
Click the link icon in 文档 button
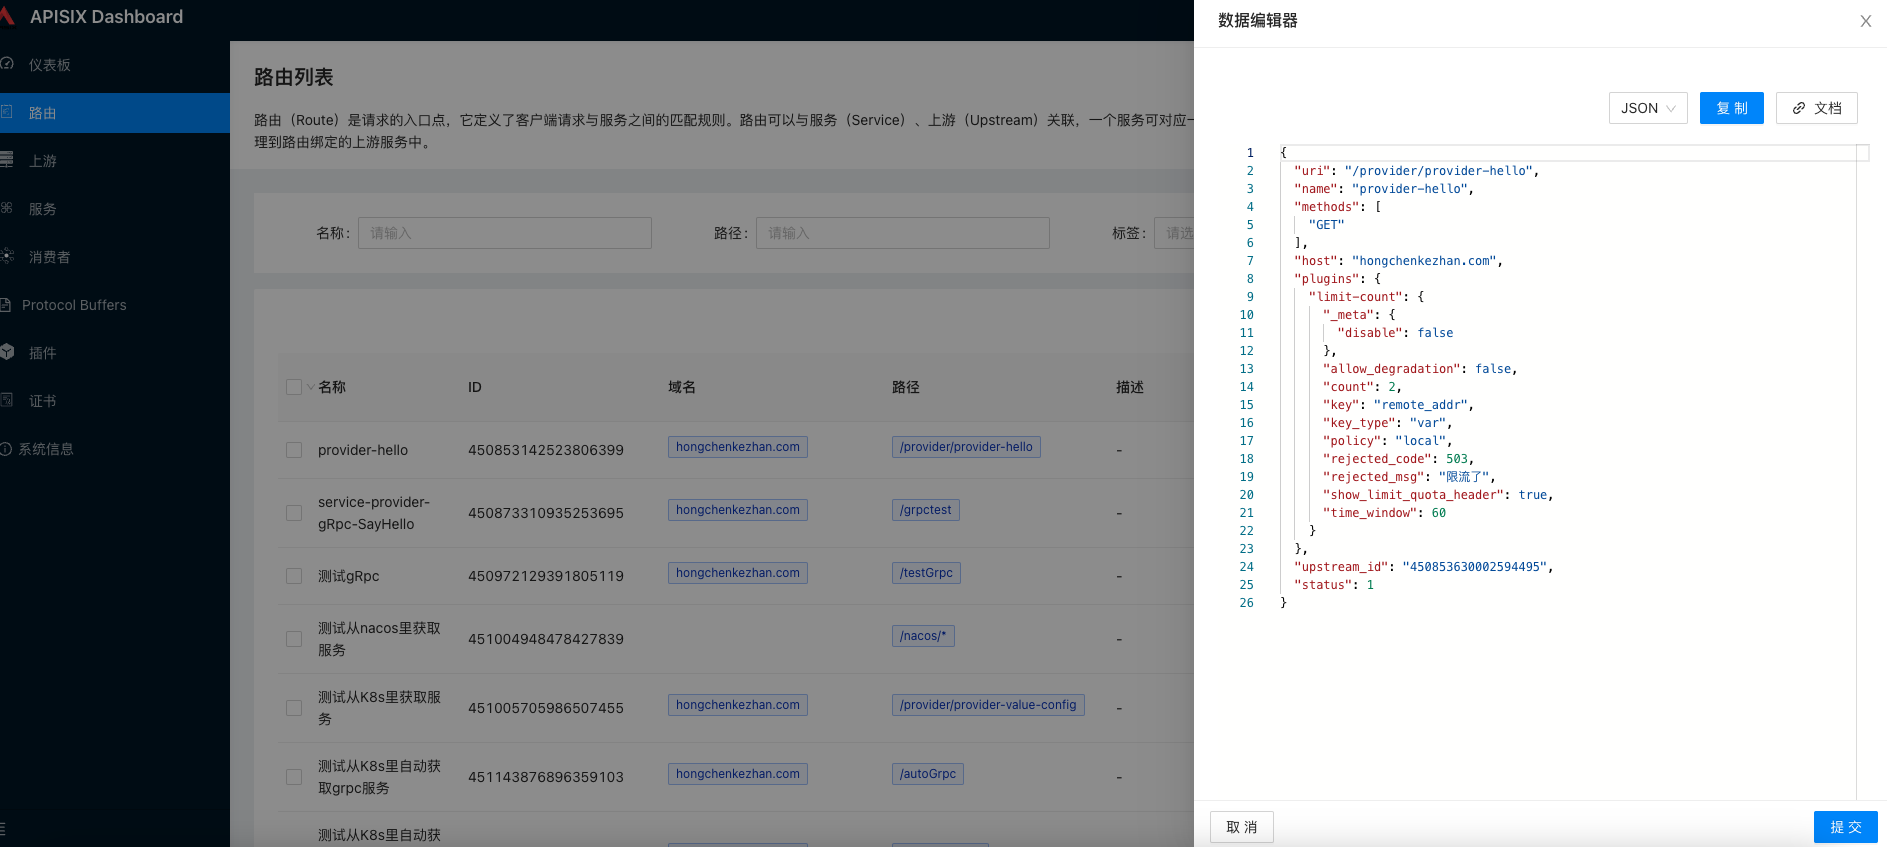[x=1799, y=108]
